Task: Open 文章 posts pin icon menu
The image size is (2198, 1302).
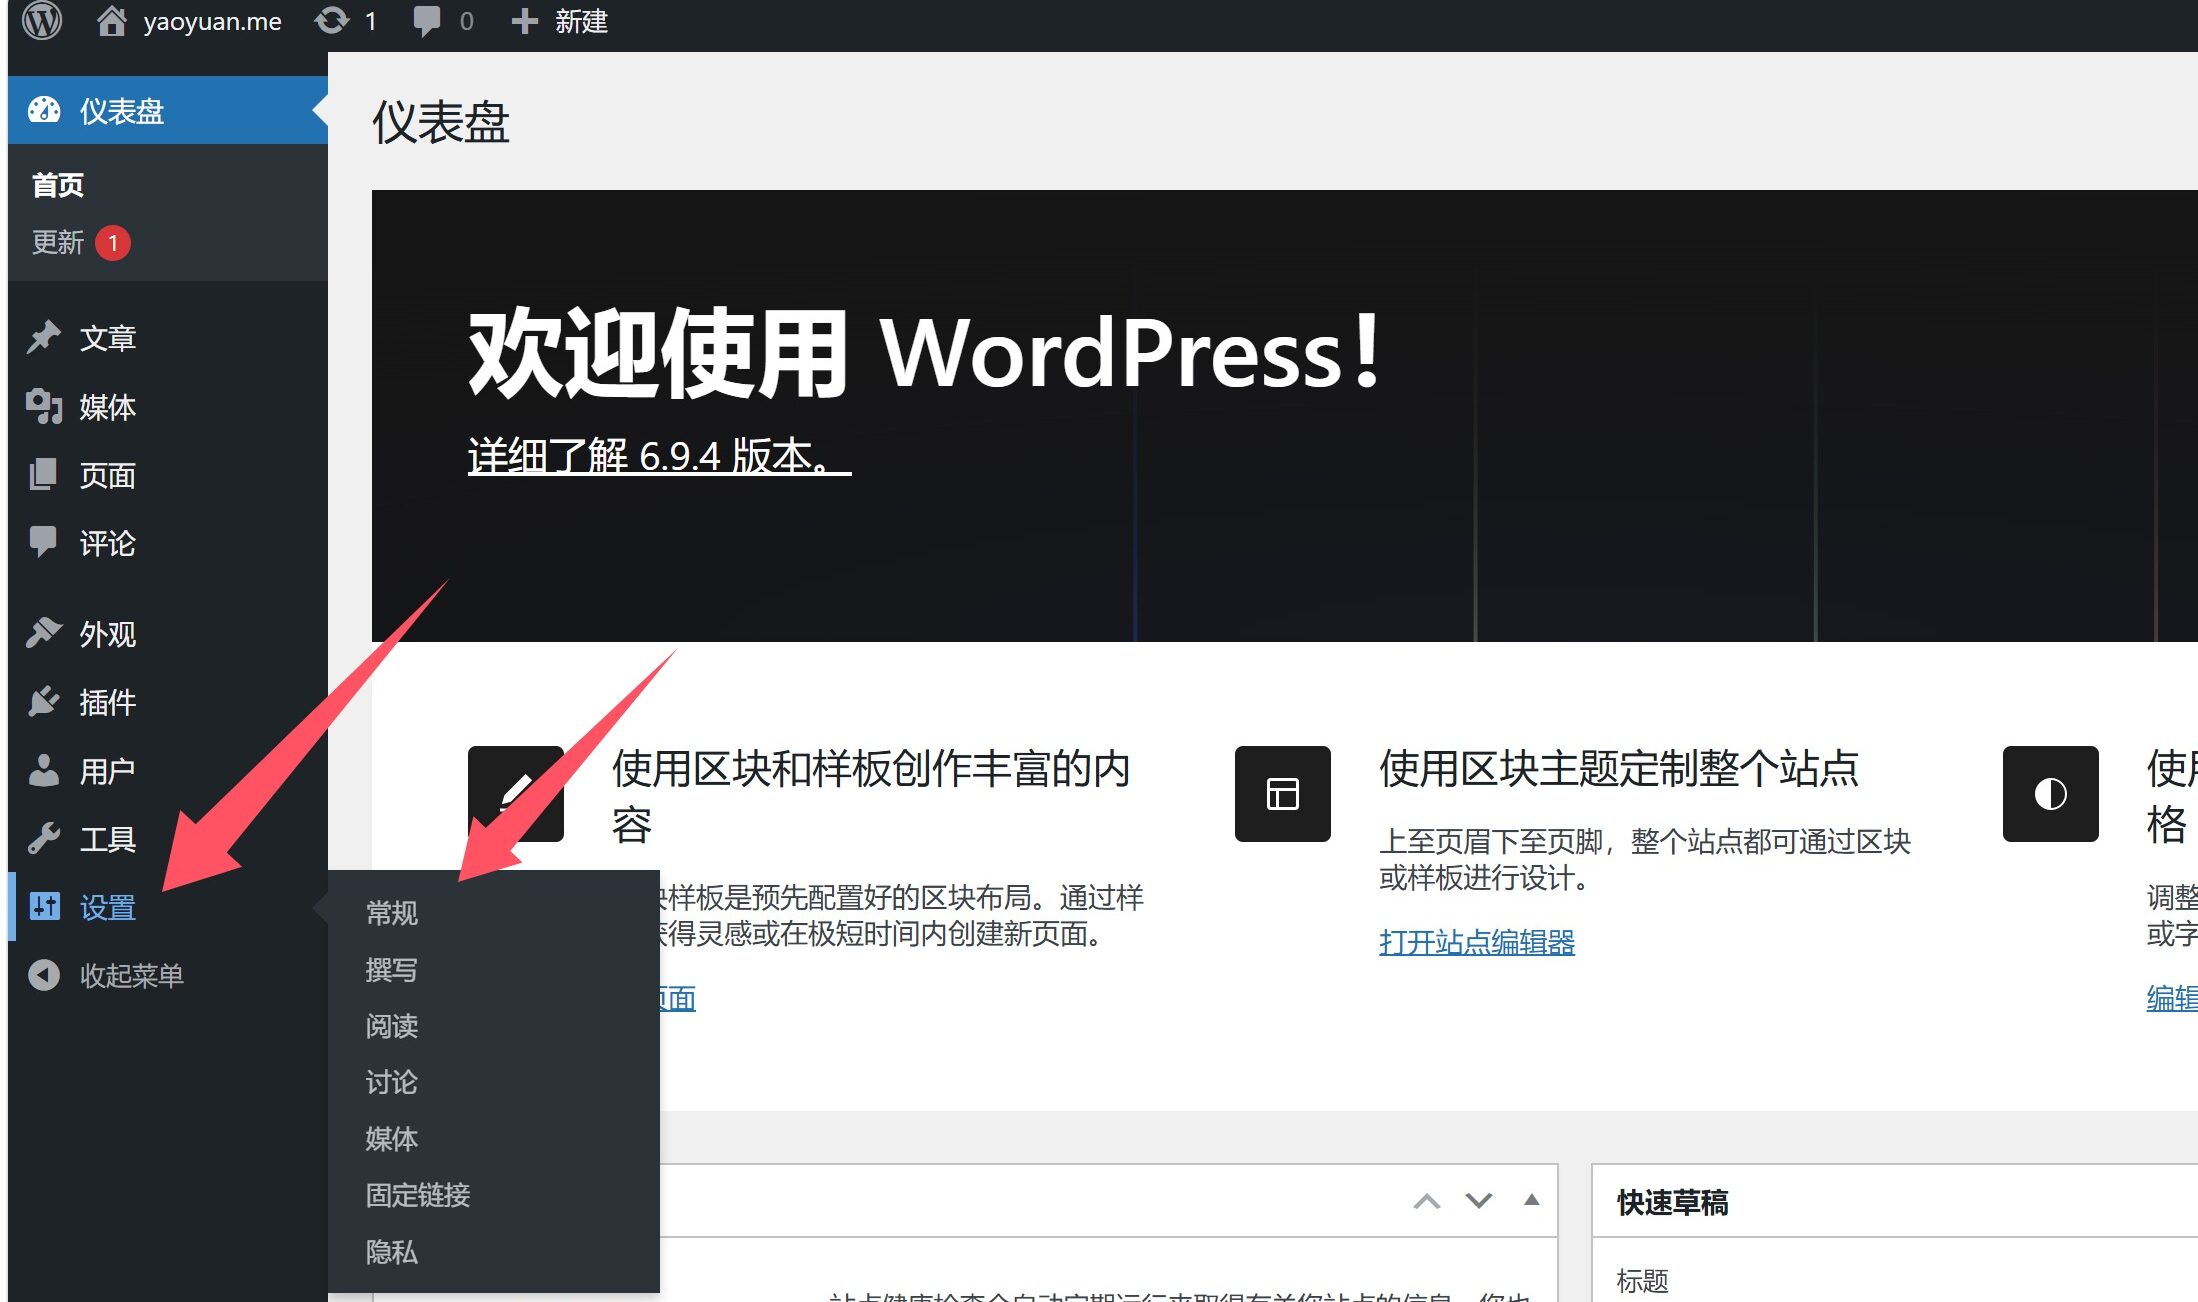Action: click(x=44, y=338)
